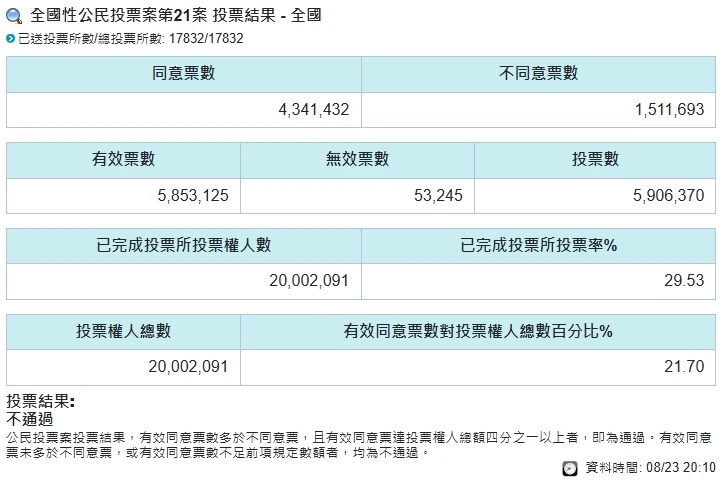Click the 同意票數 column header
This screenshot has height=484, width=726.
click(x=184, y=73)
